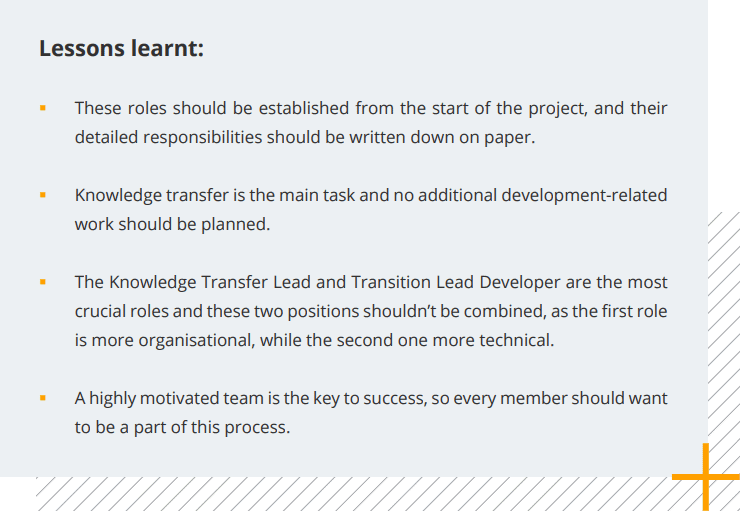Click the words 'Knowledge transfer is the main task'
The image size is (740, 511).
215,195
